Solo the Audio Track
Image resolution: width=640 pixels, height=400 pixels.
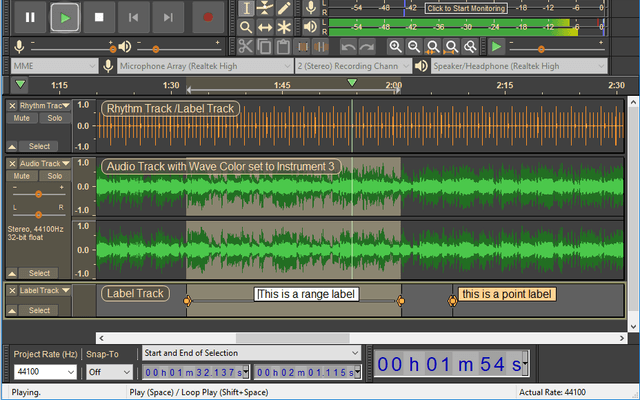[x=55, y=176]
